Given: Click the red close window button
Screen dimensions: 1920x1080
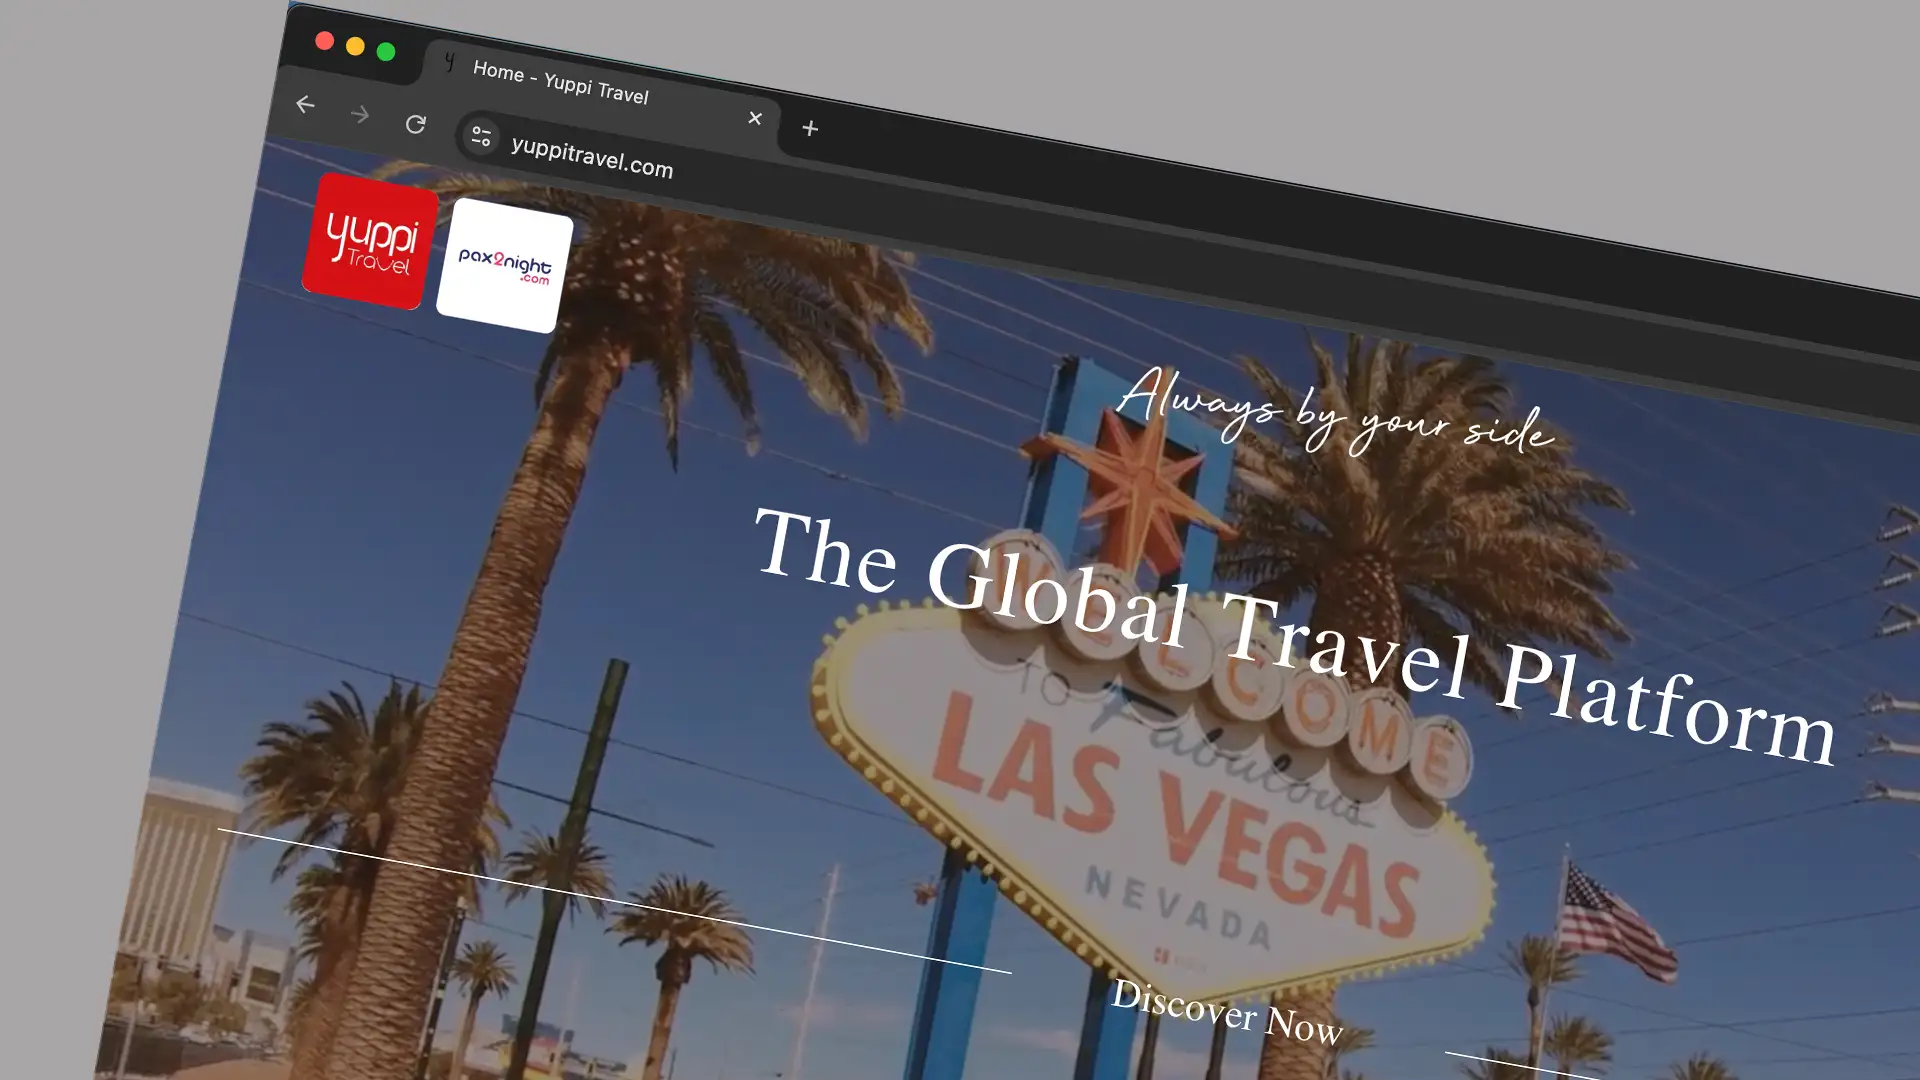Looking at the screenshot, I should [324, 40].
